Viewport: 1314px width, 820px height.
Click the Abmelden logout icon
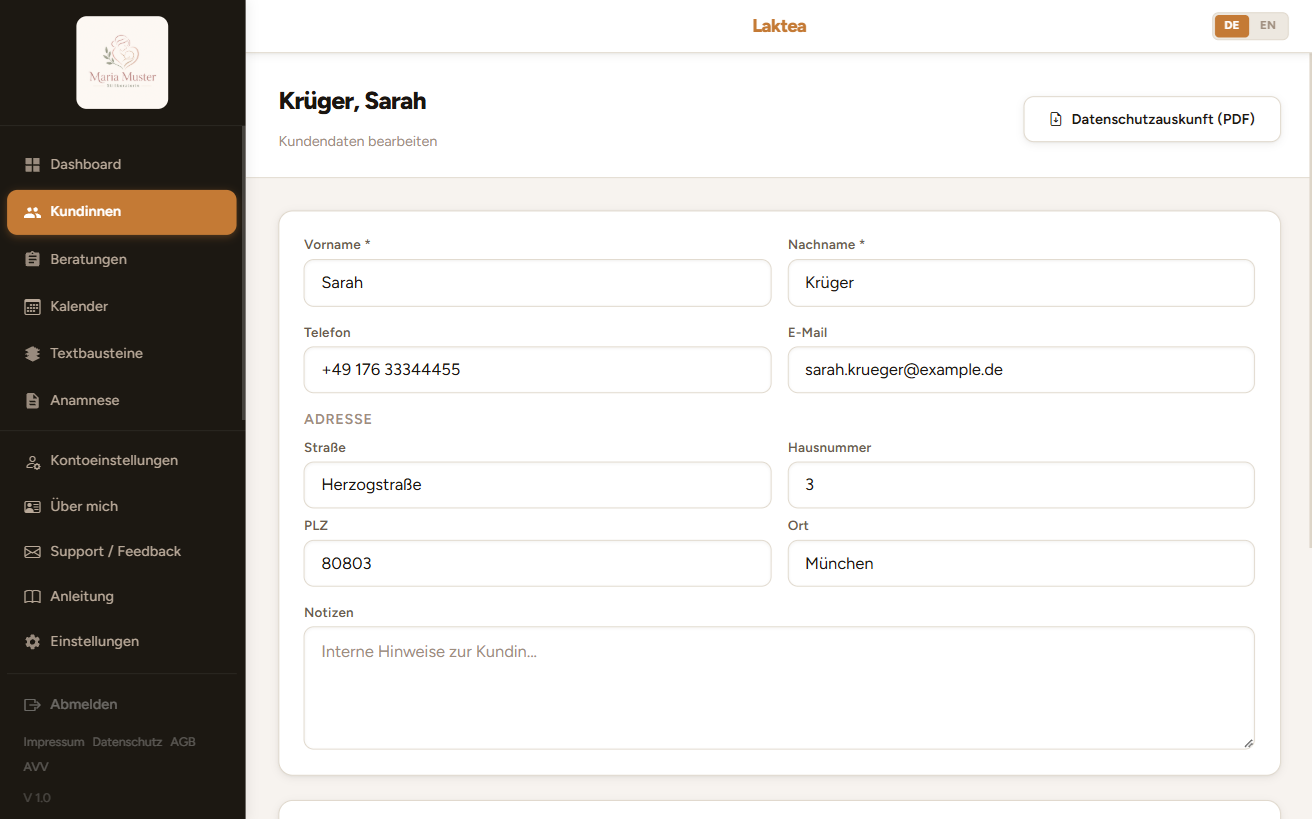tap(32, 705)
